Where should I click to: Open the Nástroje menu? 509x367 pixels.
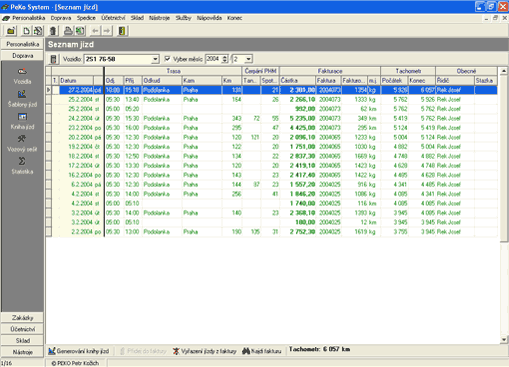point(159,18)
